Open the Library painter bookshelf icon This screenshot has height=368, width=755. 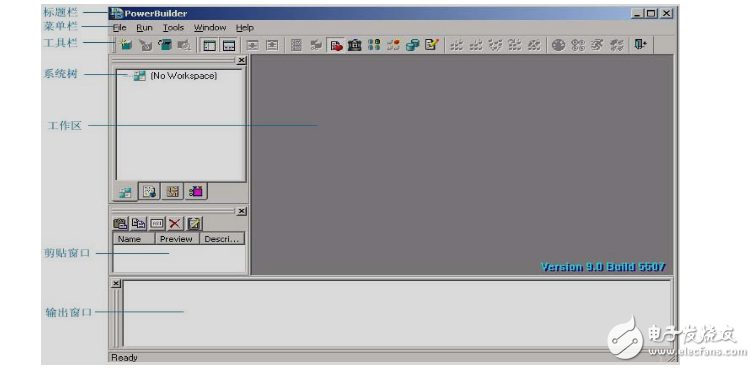click(x=355, y=45)
